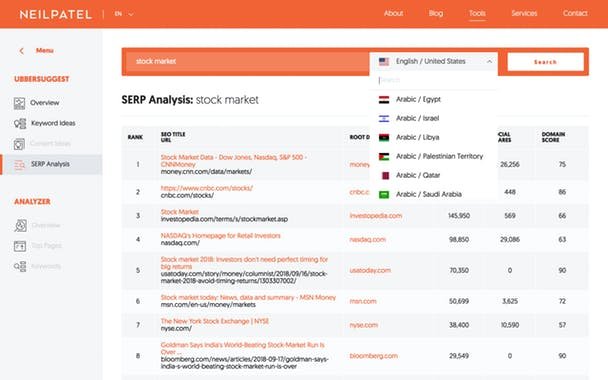Expand the EN site language selector
Image resolution: width=608 pixels, height=380 pixels.
point(124,14)
